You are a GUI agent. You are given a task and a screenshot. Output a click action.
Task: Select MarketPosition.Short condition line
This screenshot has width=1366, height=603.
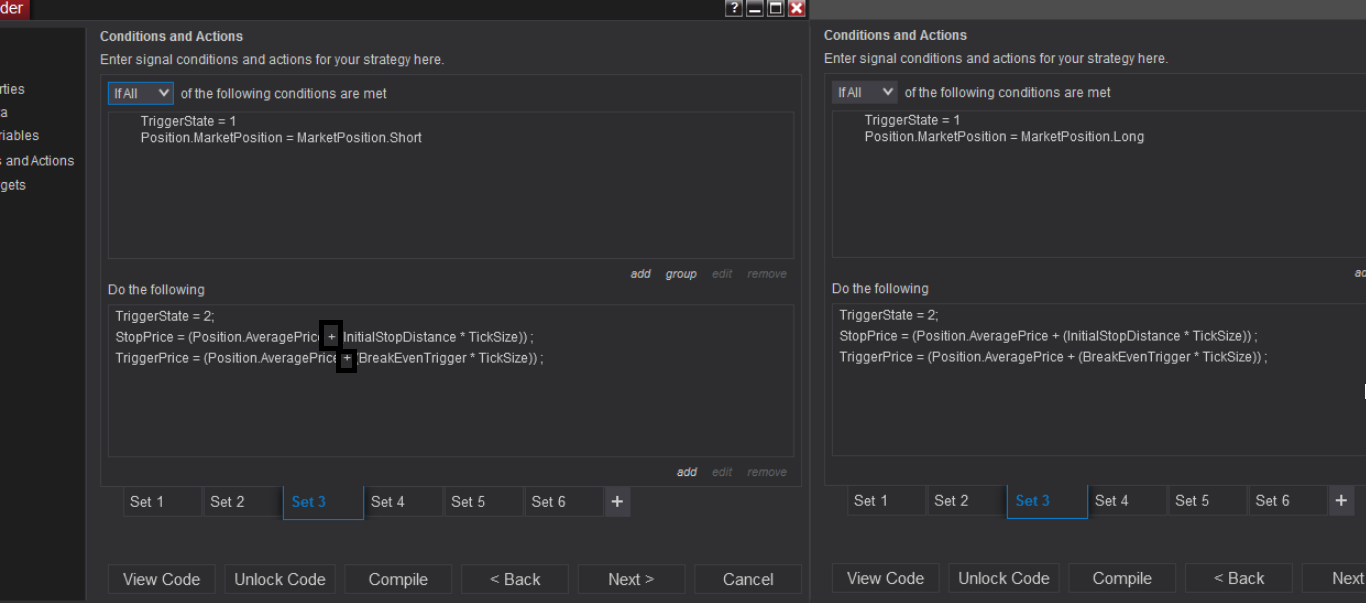pyautogui.click(x=281, y=138)
